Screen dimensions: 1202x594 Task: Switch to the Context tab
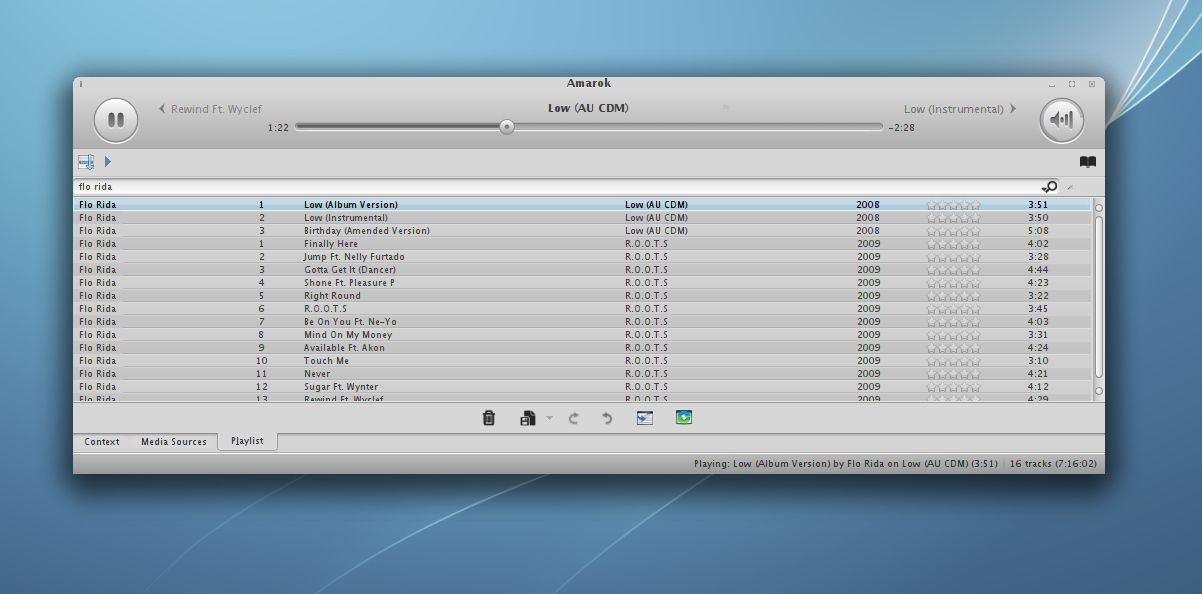point(102,442)
